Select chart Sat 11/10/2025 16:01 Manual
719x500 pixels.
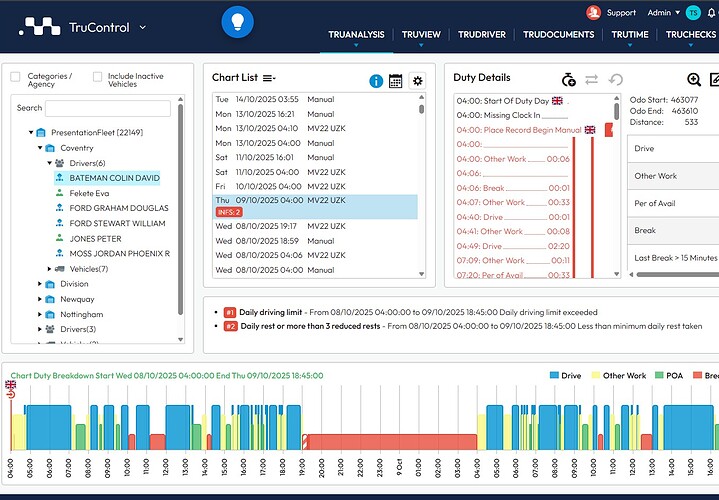315,157
